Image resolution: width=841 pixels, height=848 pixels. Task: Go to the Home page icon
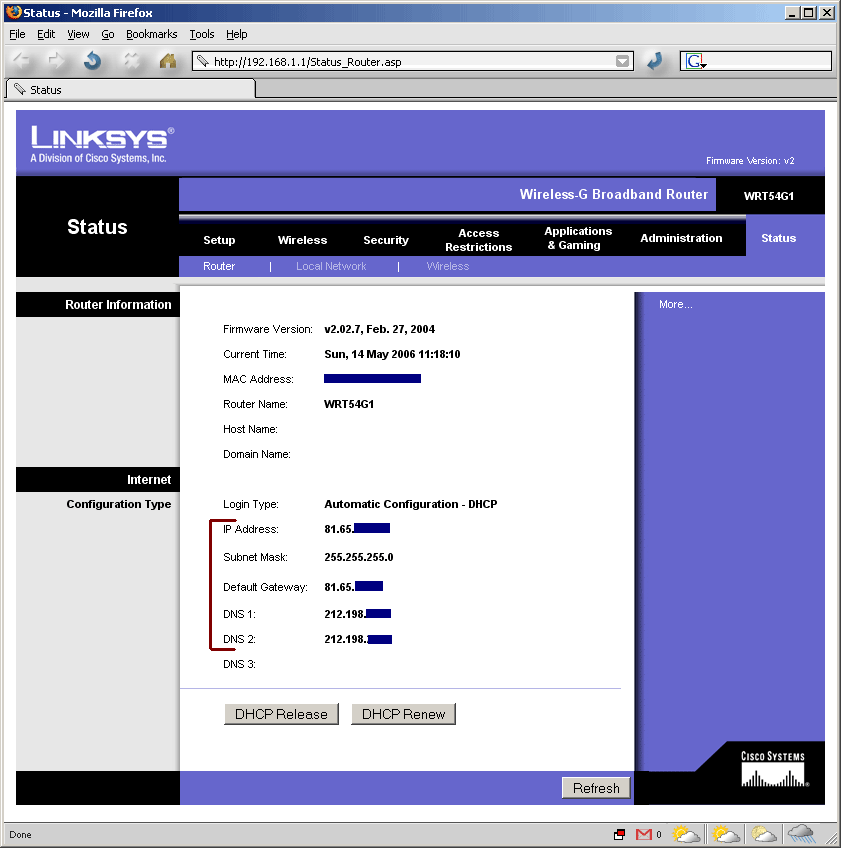(x=168, y=61)
